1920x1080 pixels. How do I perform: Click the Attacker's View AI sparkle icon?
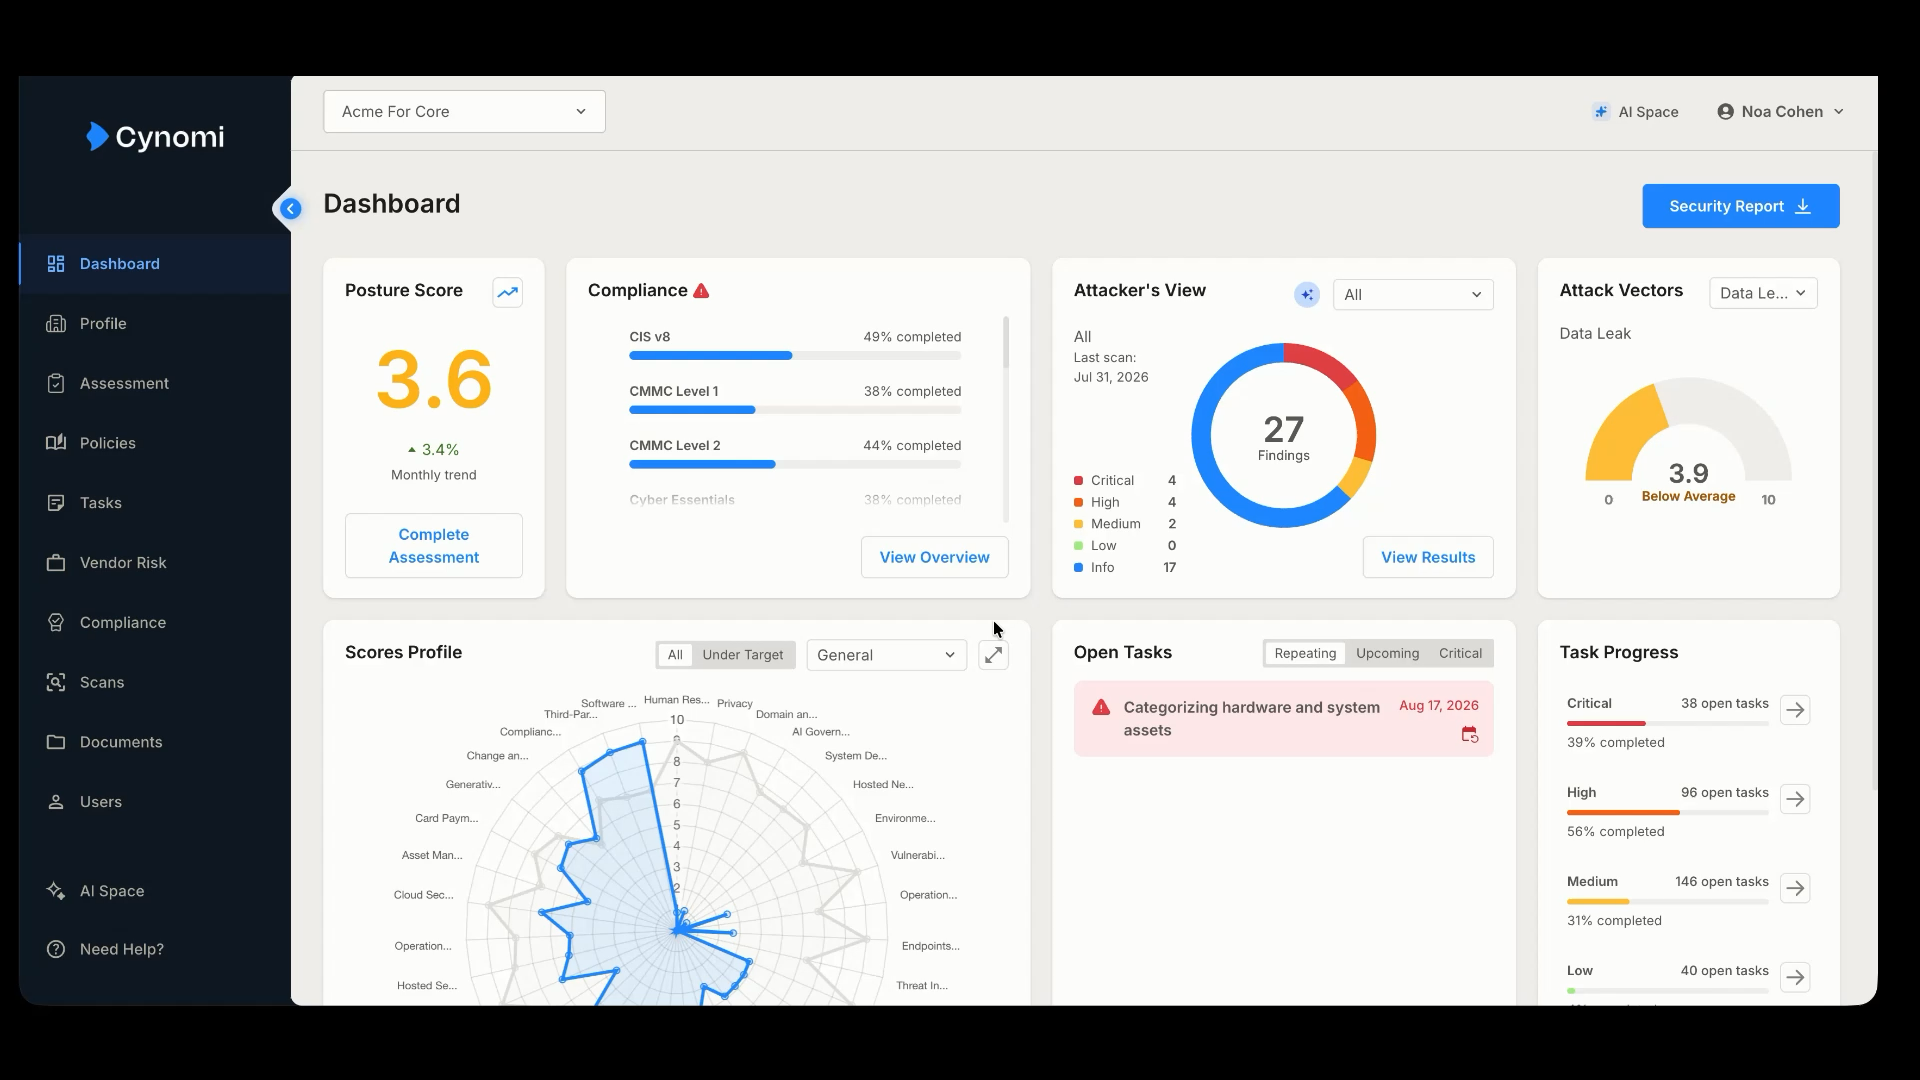1306,295
